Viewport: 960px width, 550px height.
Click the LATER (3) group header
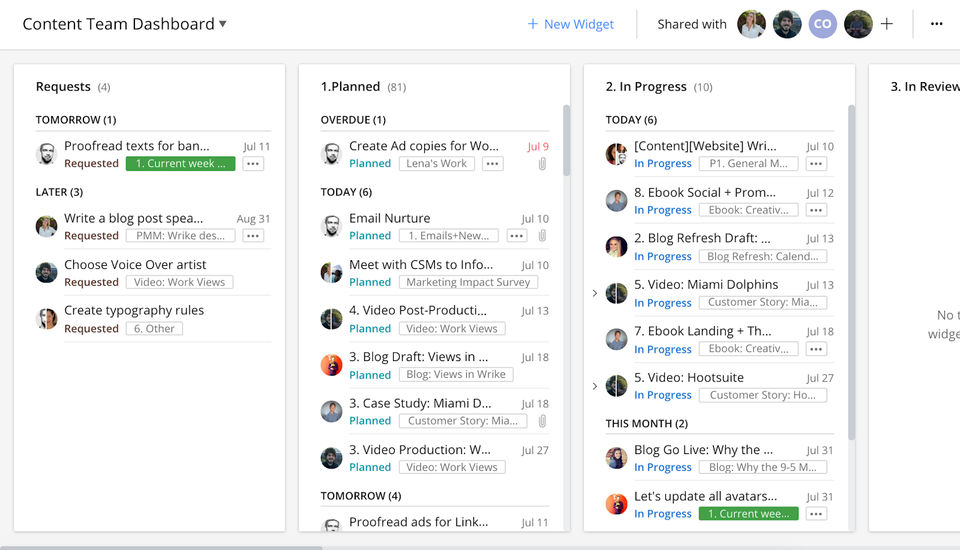(59, 192)
